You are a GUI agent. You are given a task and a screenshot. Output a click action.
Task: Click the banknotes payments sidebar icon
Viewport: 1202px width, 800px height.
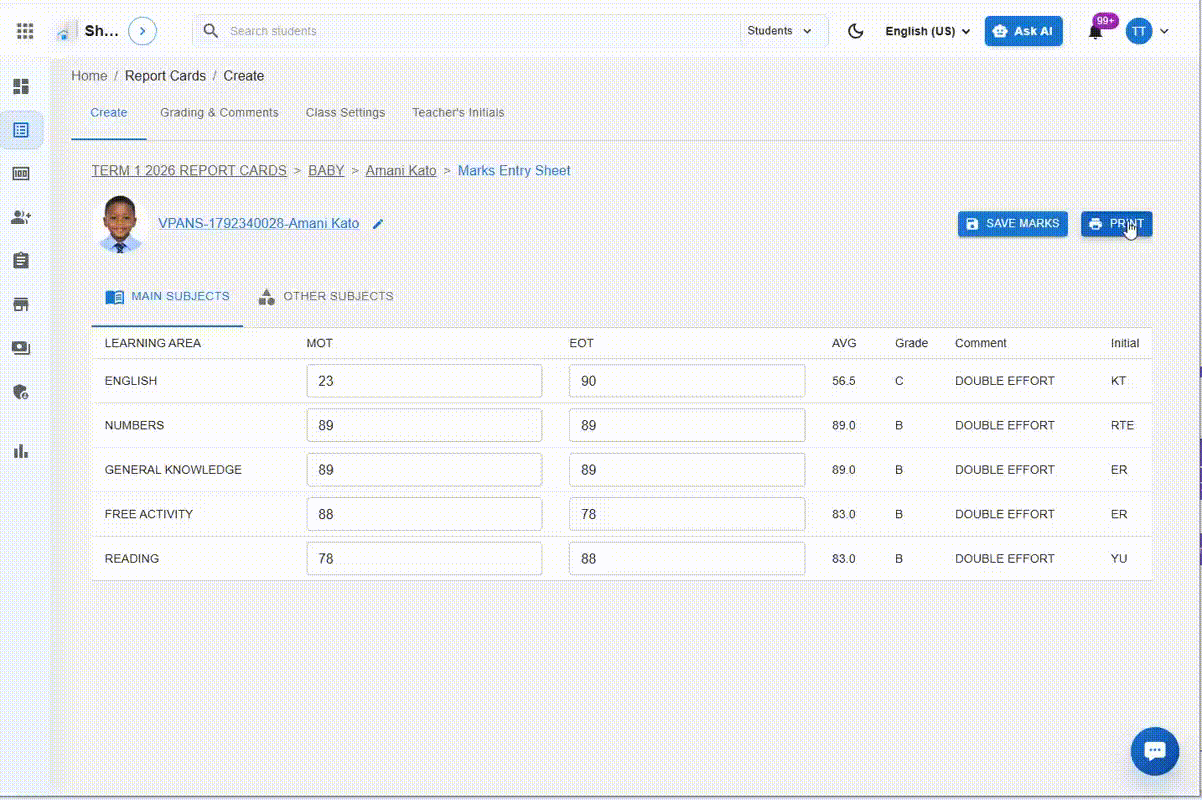[21, 348]
